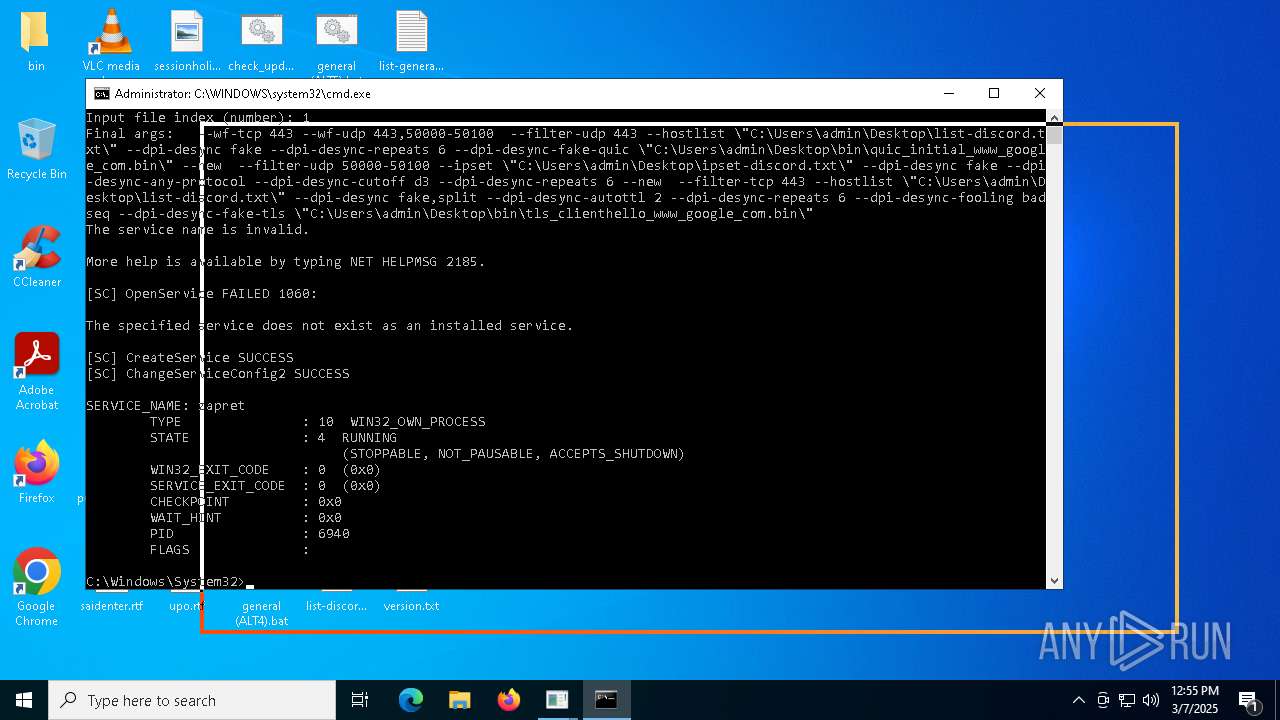Open Firefox from the taskbar
This screenshot has width=1280, height=720.
tap(509, 700)
